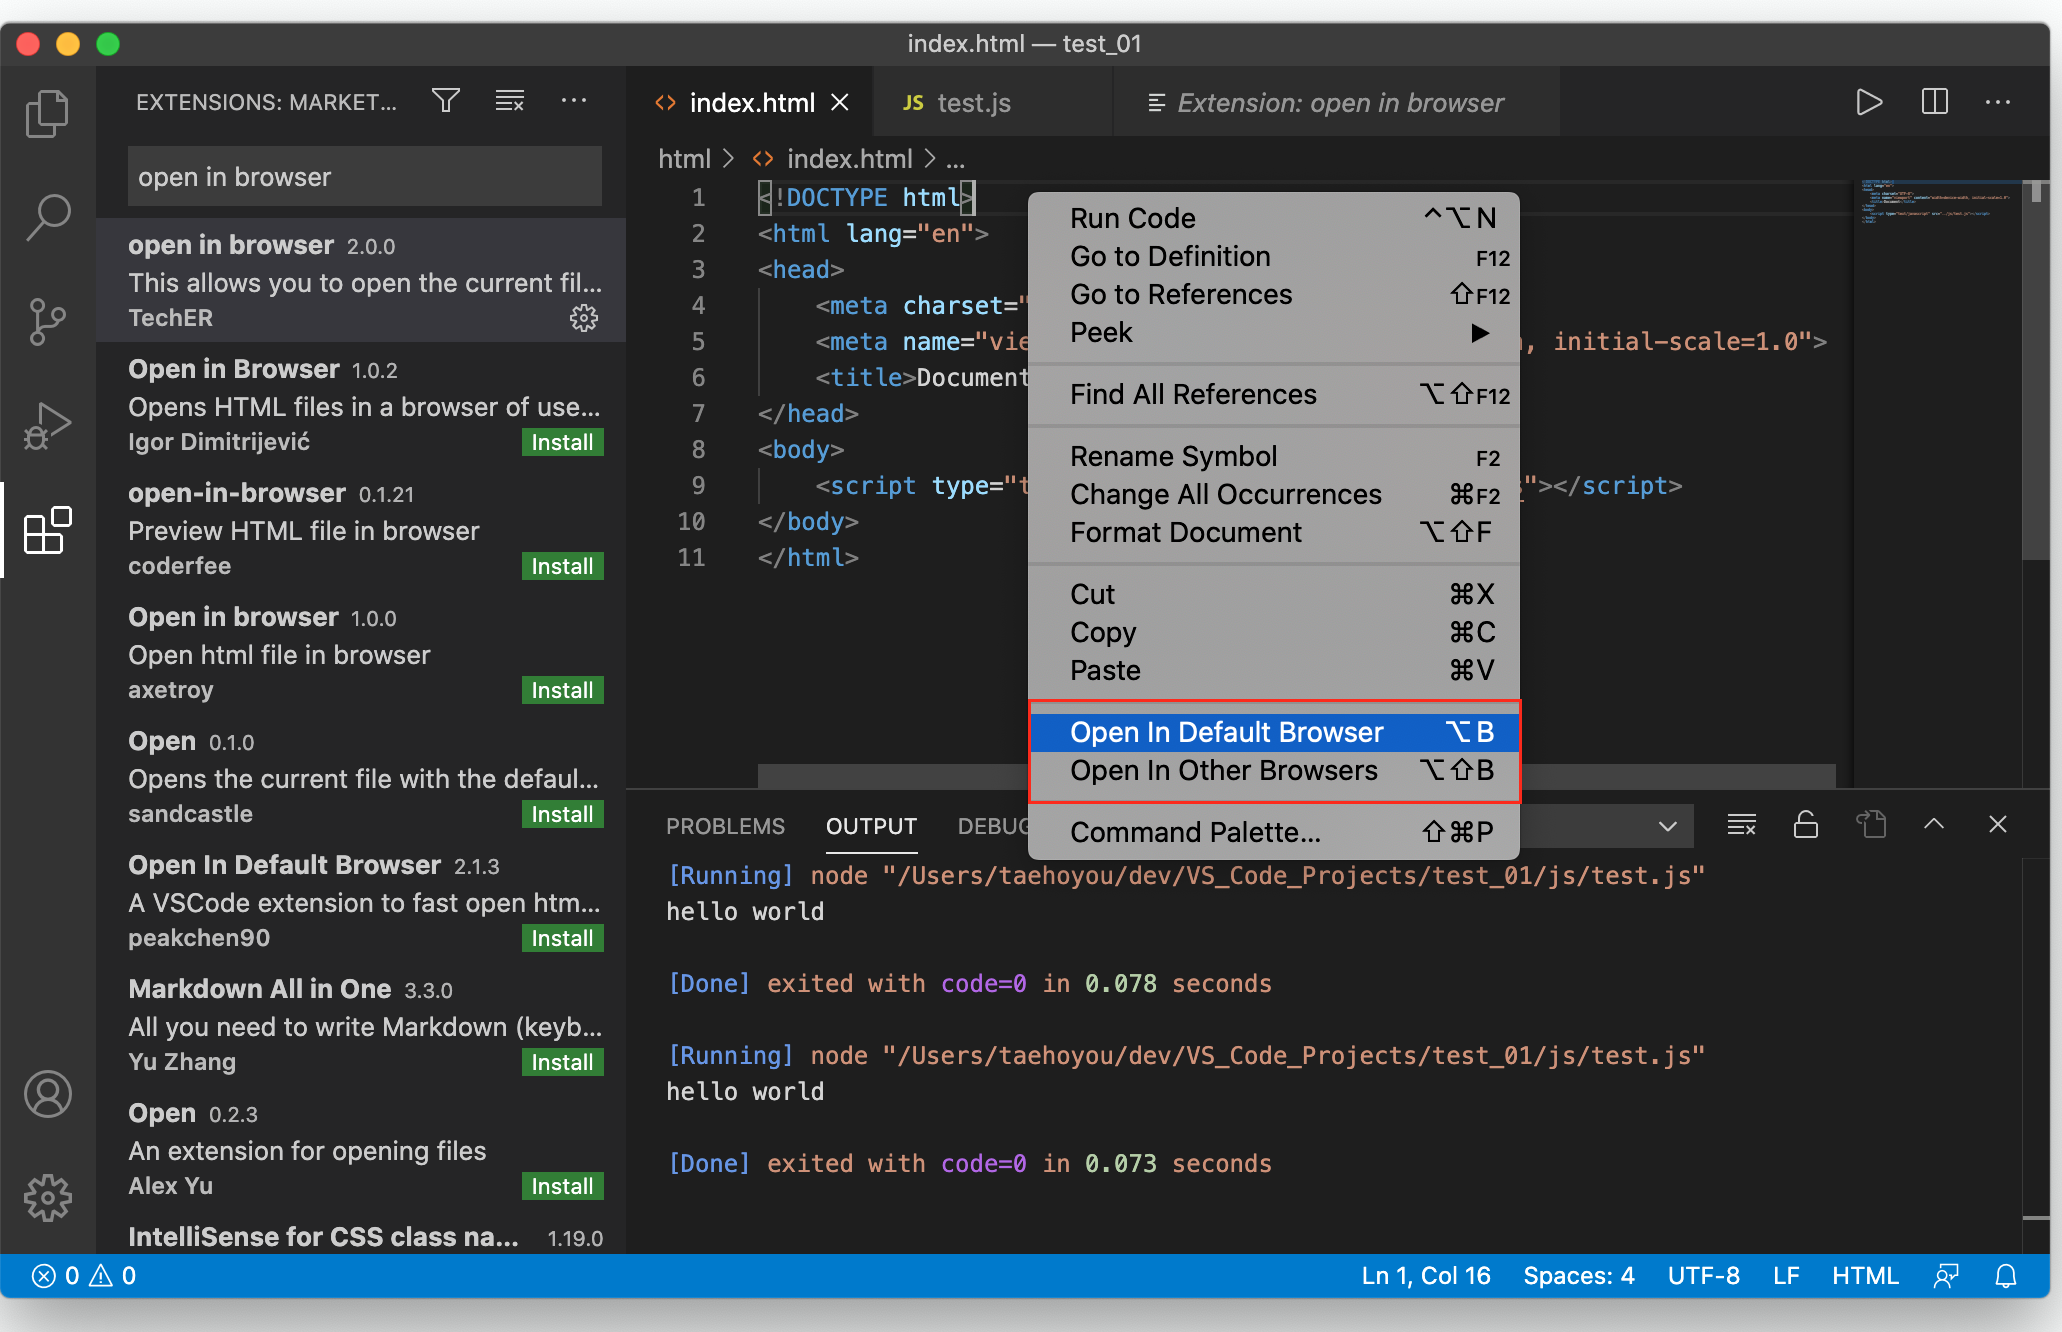Open the Search view icon

(x=47, y=216)
